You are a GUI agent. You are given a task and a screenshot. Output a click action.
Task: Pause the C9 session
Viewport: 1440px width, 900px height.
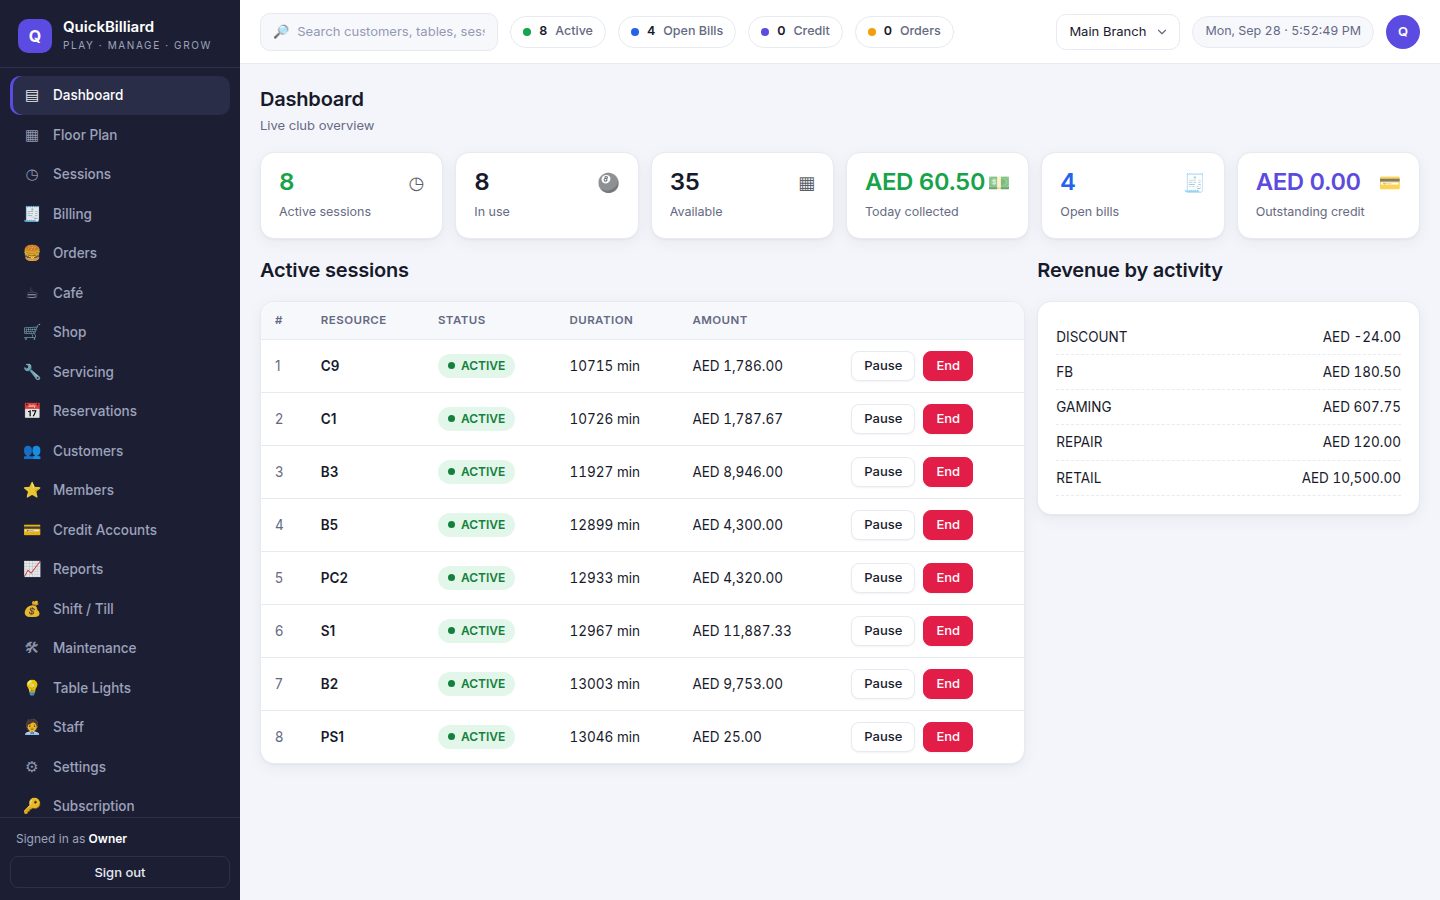[883, 366]
